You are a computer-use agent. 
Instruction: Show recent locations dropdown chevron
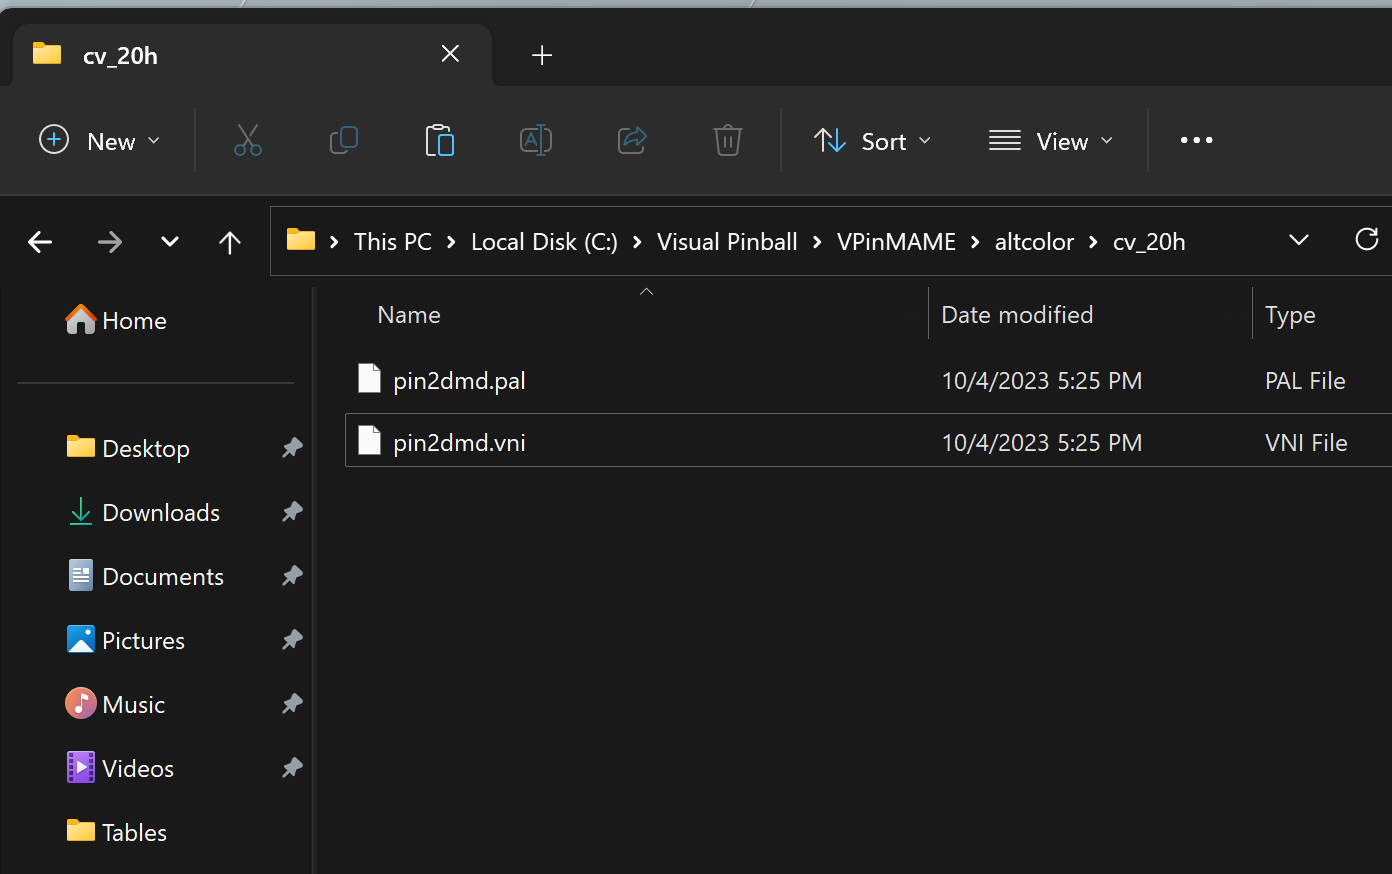170,242
